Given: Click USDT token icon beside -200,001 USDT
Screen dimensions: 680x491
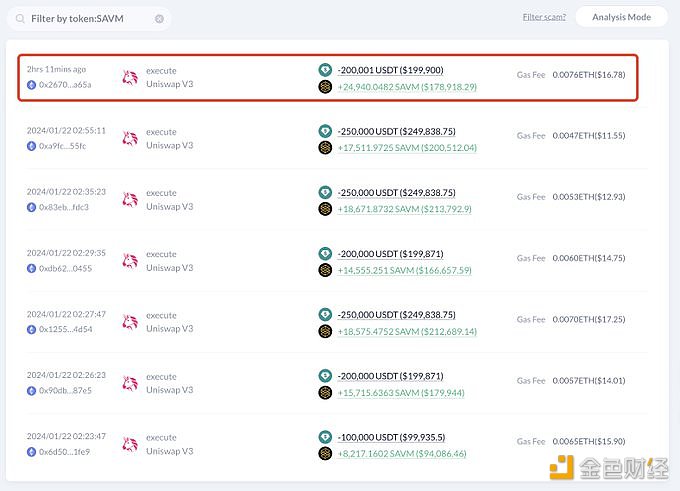Looking at the screenshot, I should [325, 70].
